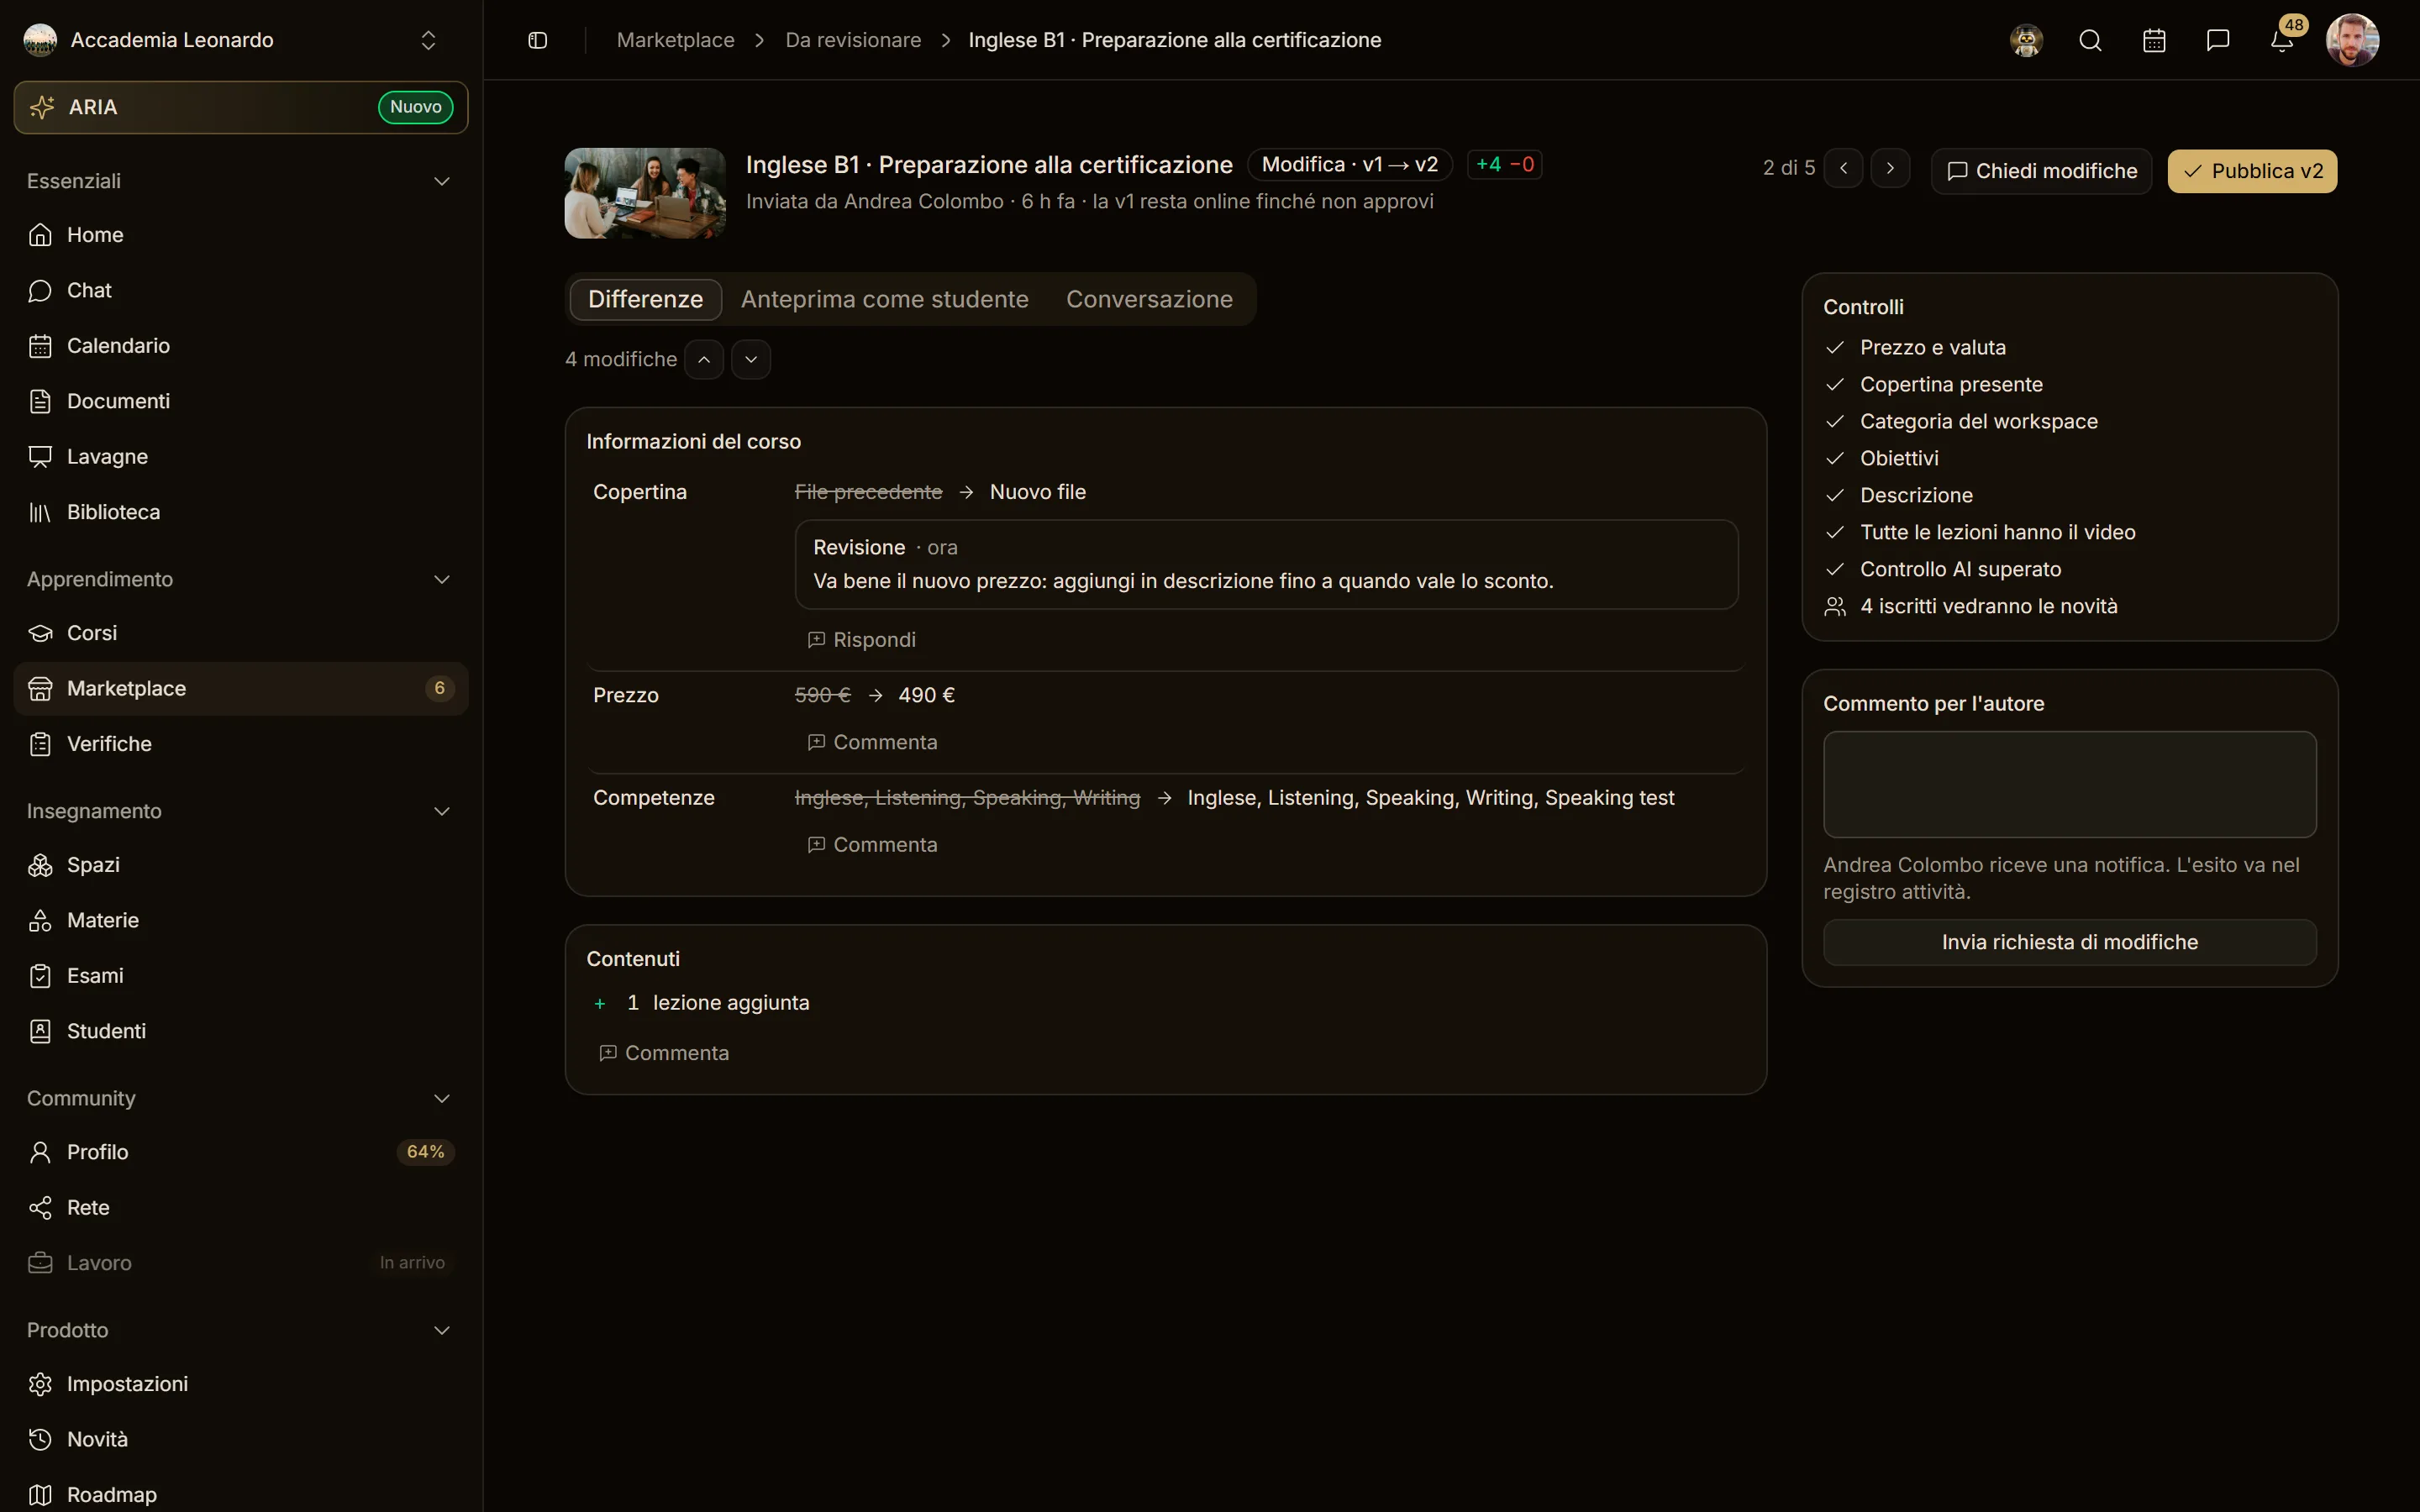Jump to next modification chevron down
2420x1512 pixels.
coord(751,359)
